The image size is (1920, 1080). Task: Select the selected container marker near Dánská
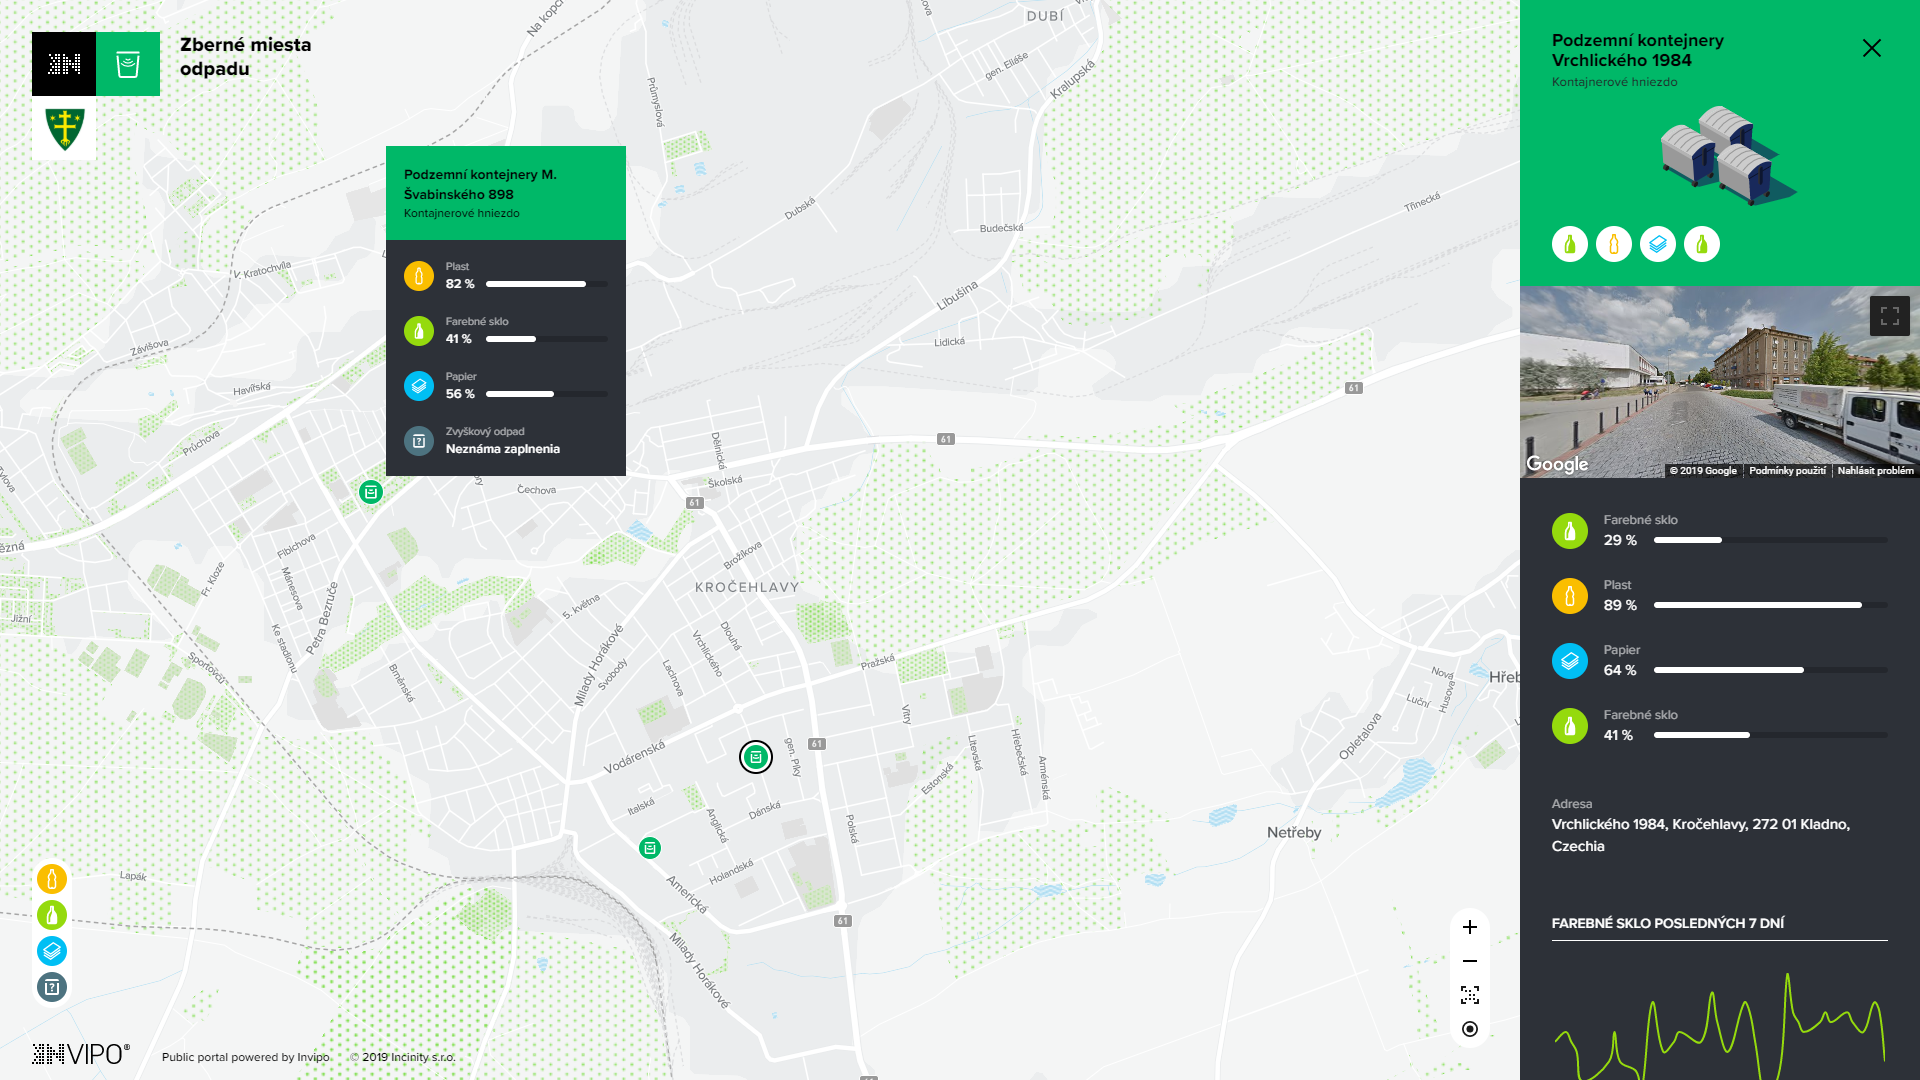click(756, 757)
